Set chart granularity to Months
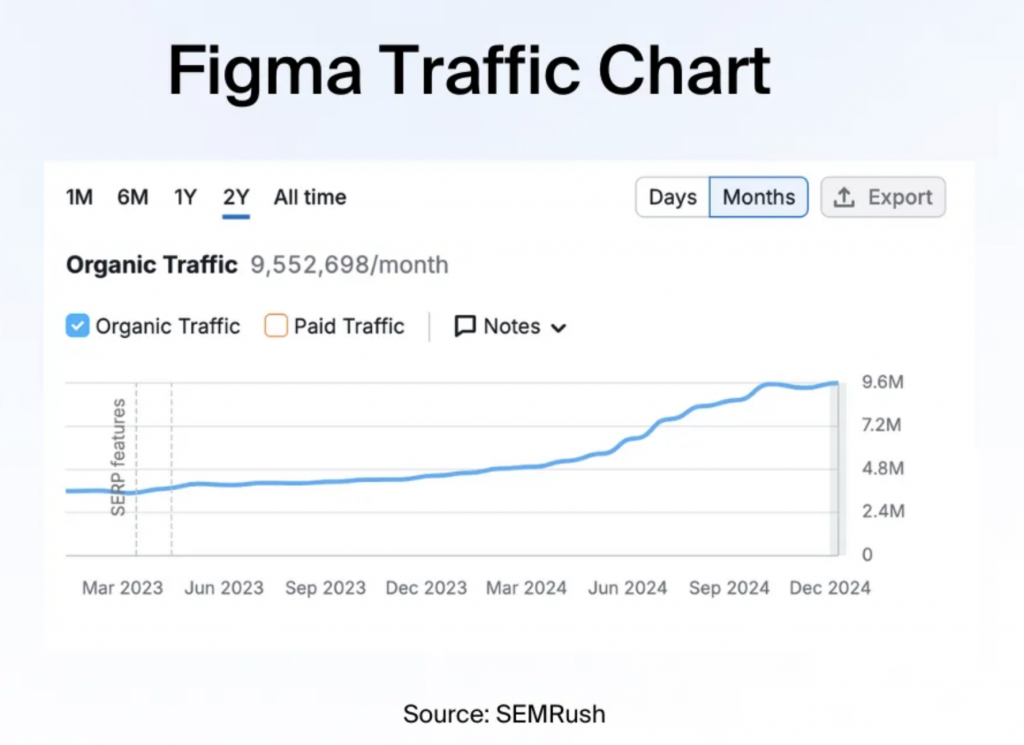 point(758,197)
